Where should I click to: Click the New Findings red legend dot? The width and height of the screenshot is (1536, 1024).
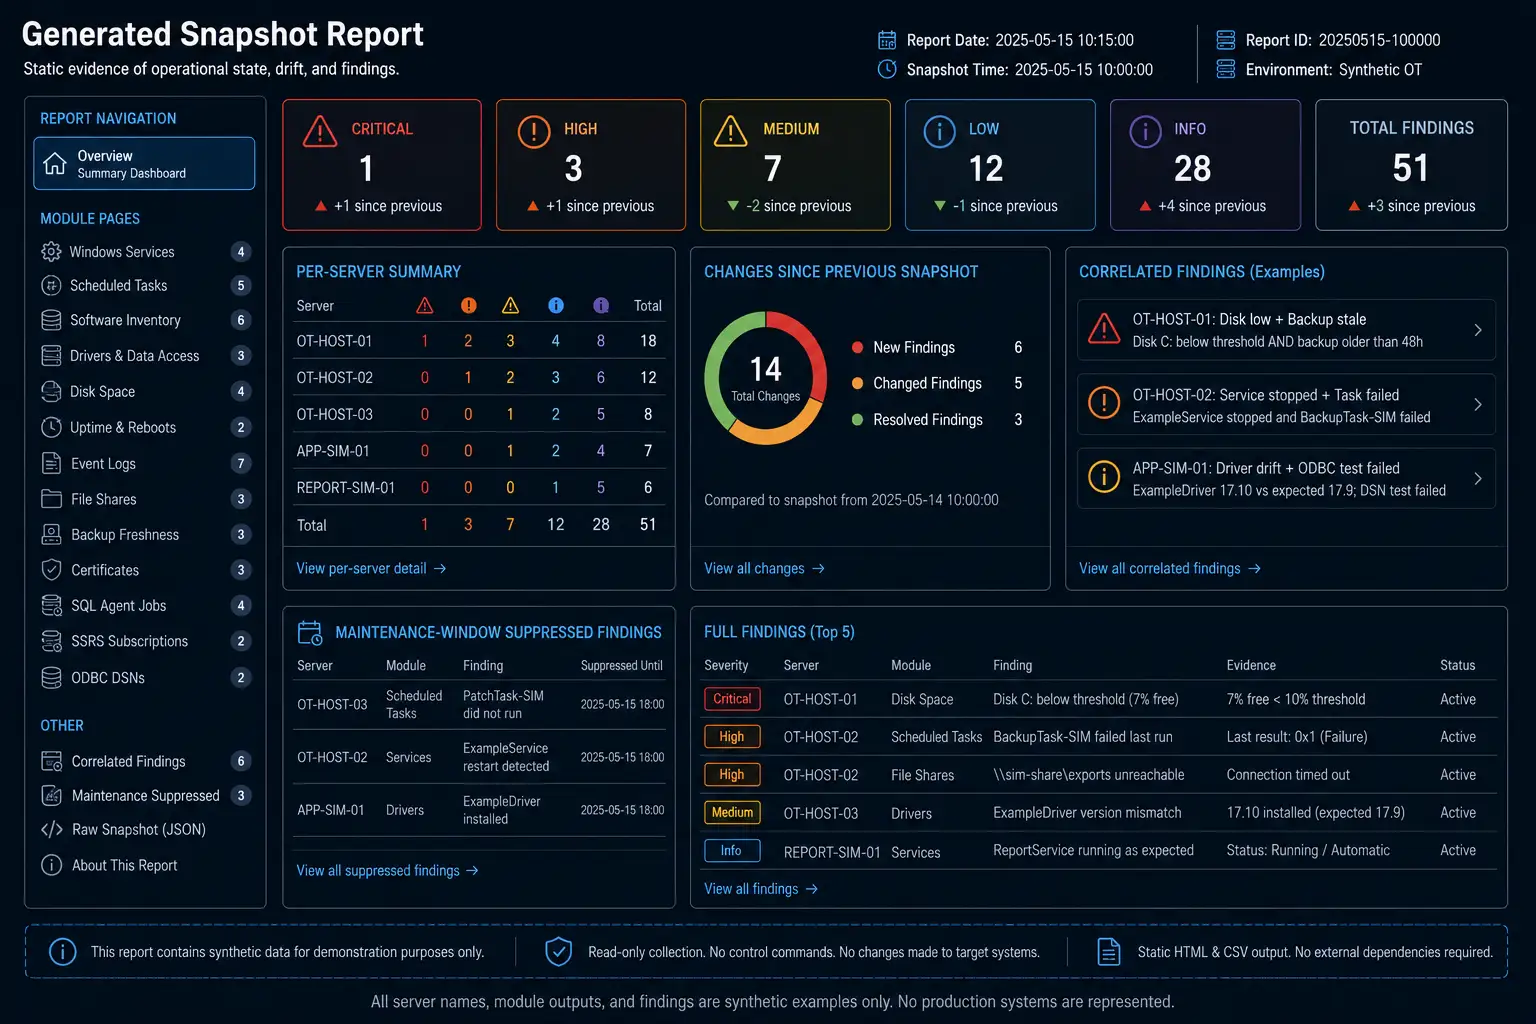(857, 347)
